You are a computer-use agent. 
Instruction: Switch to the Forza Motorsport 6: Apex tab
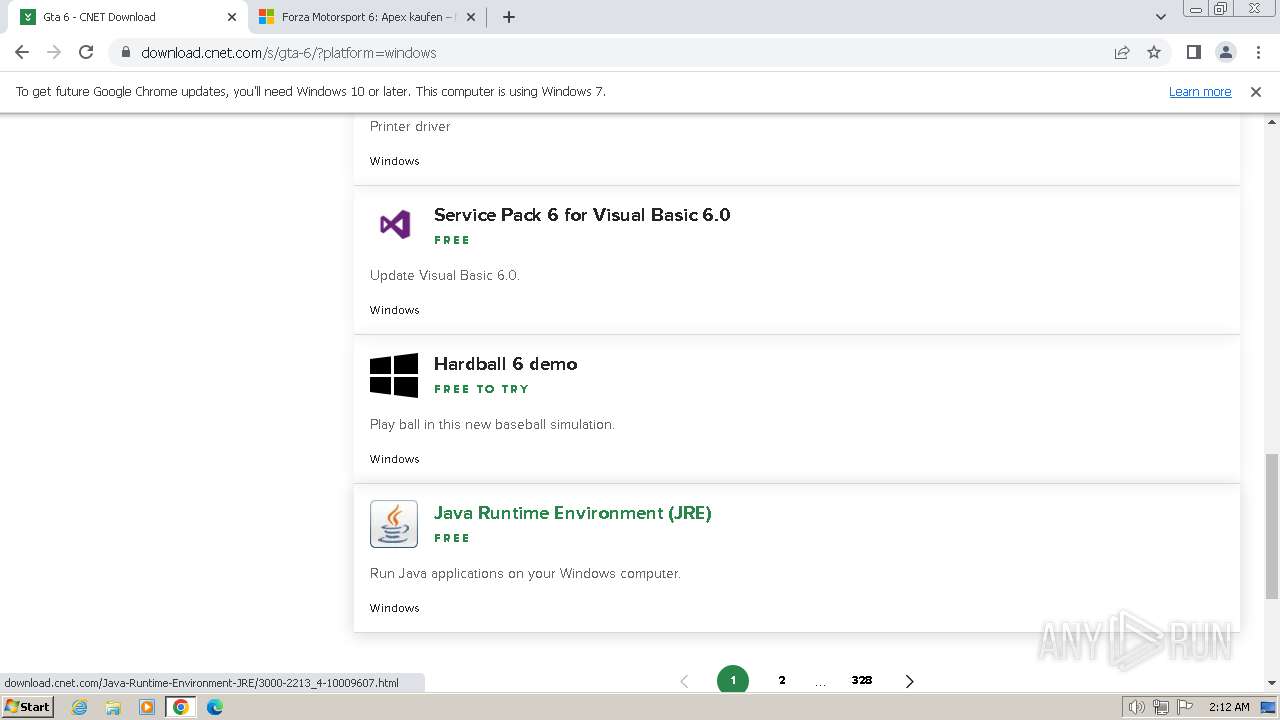[367, 17]
